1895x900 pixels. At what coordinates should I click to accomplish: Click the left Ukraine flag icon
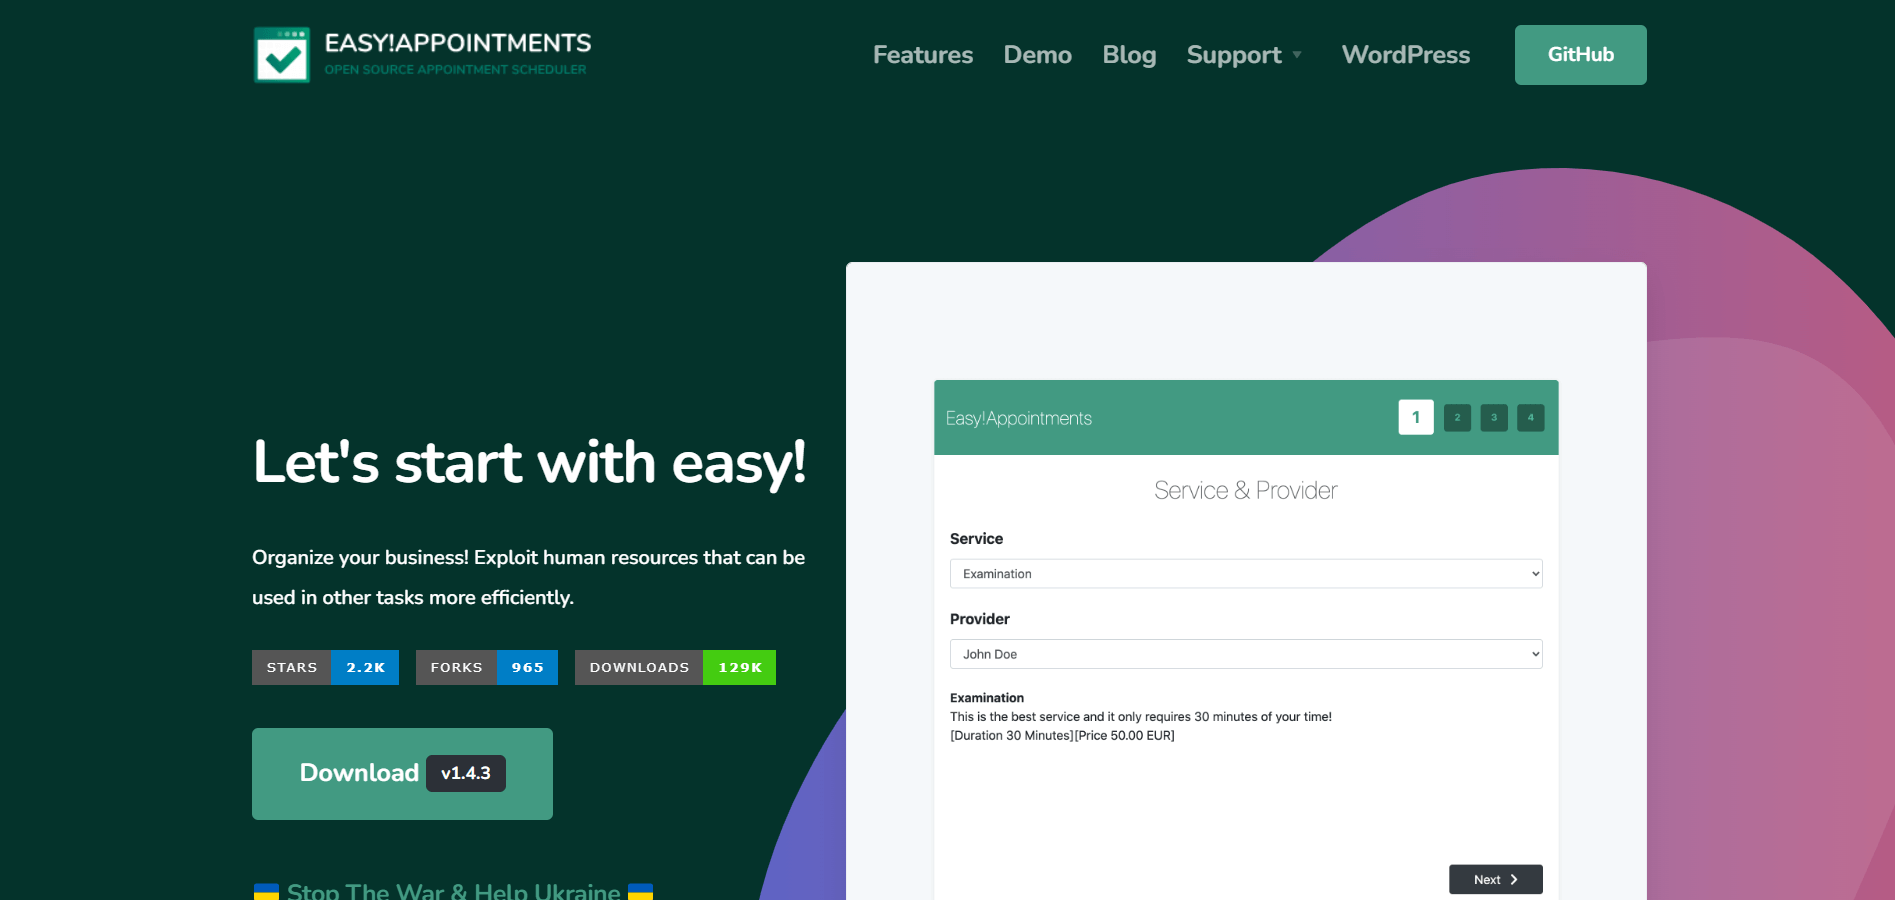pos(266,892)
